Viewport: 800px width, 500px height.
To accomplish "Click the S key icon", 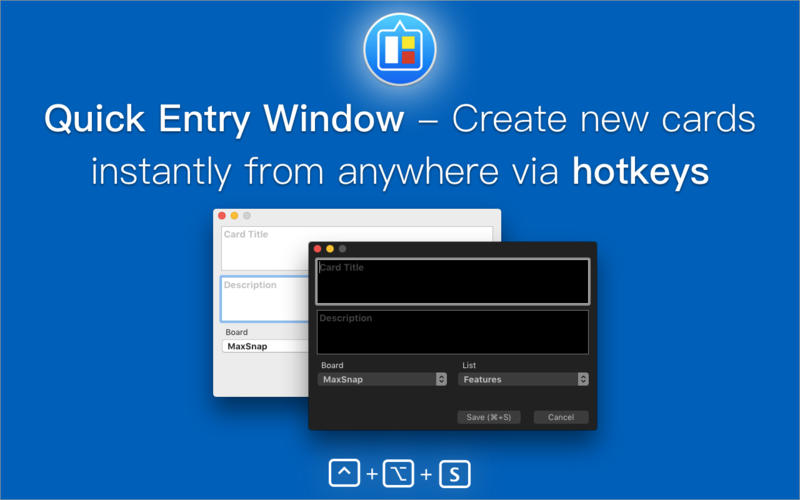I will [x=455, y=474].
